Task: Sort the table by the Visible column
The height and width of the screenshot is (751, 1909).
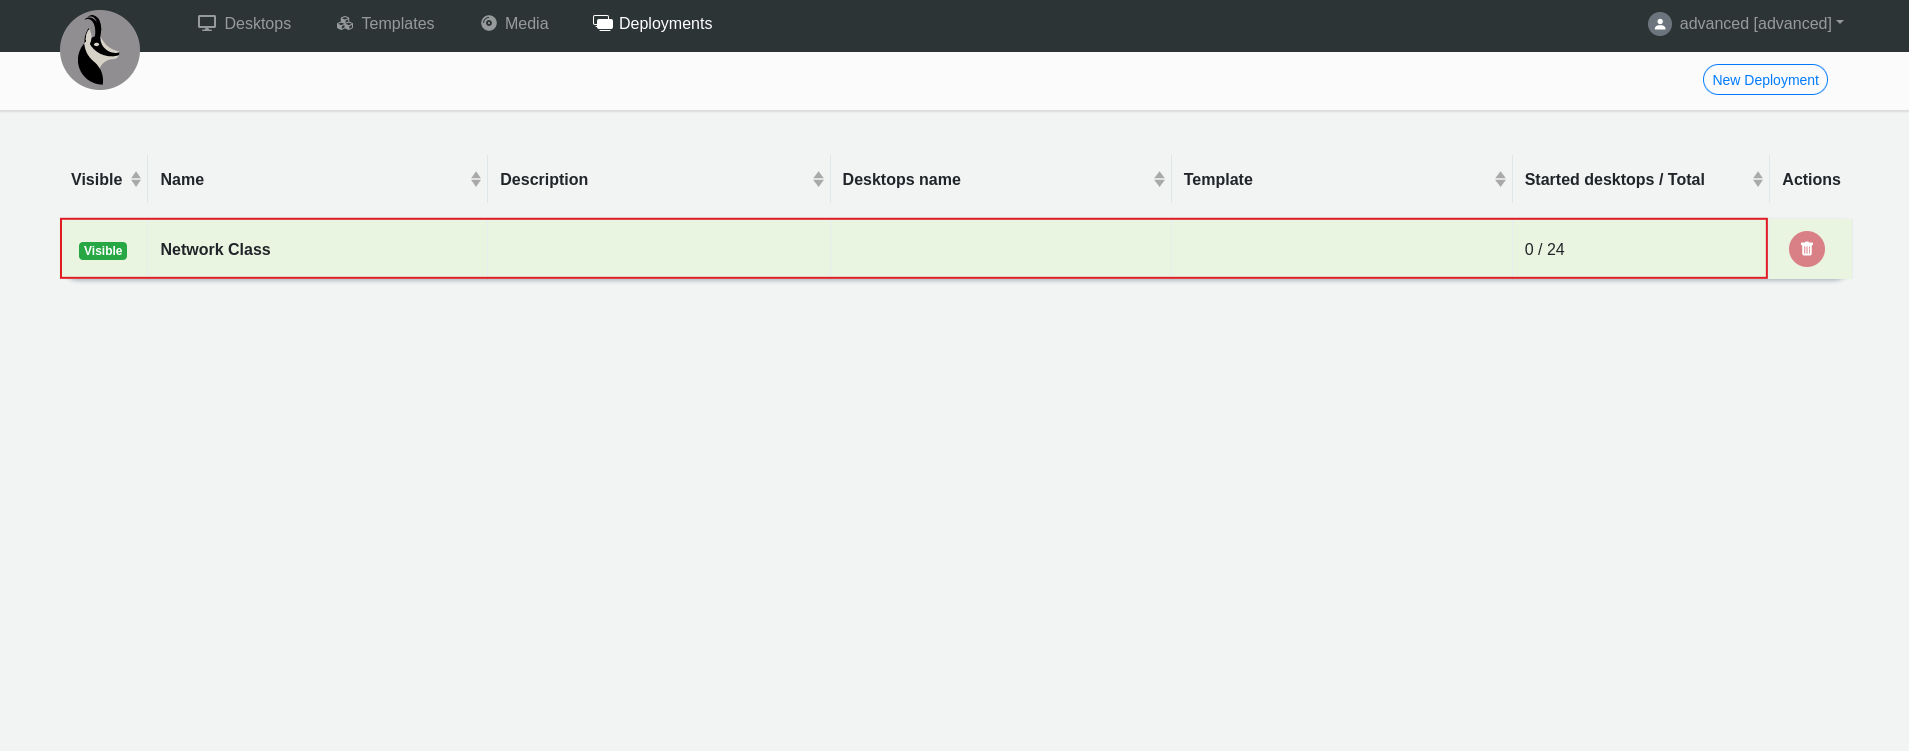Action: pos(96,180)
